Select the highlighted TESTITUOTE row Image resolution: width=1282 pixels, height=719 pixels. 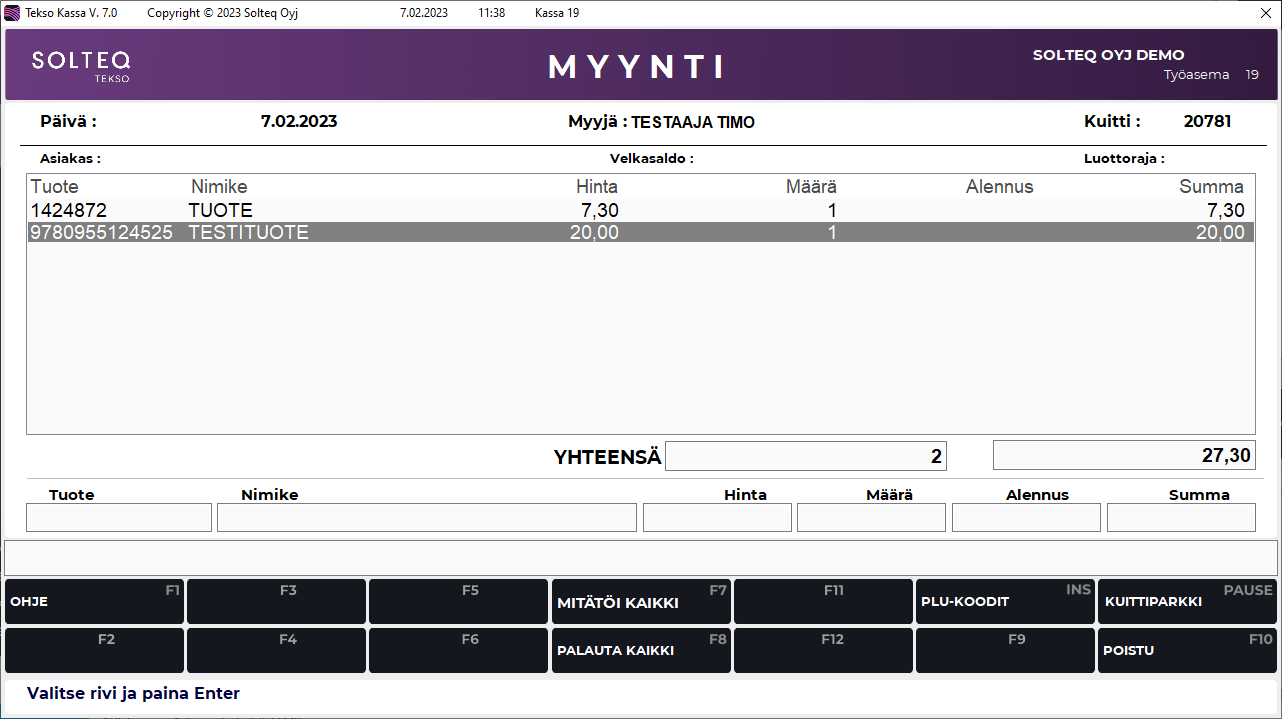[x=640, y=233]
